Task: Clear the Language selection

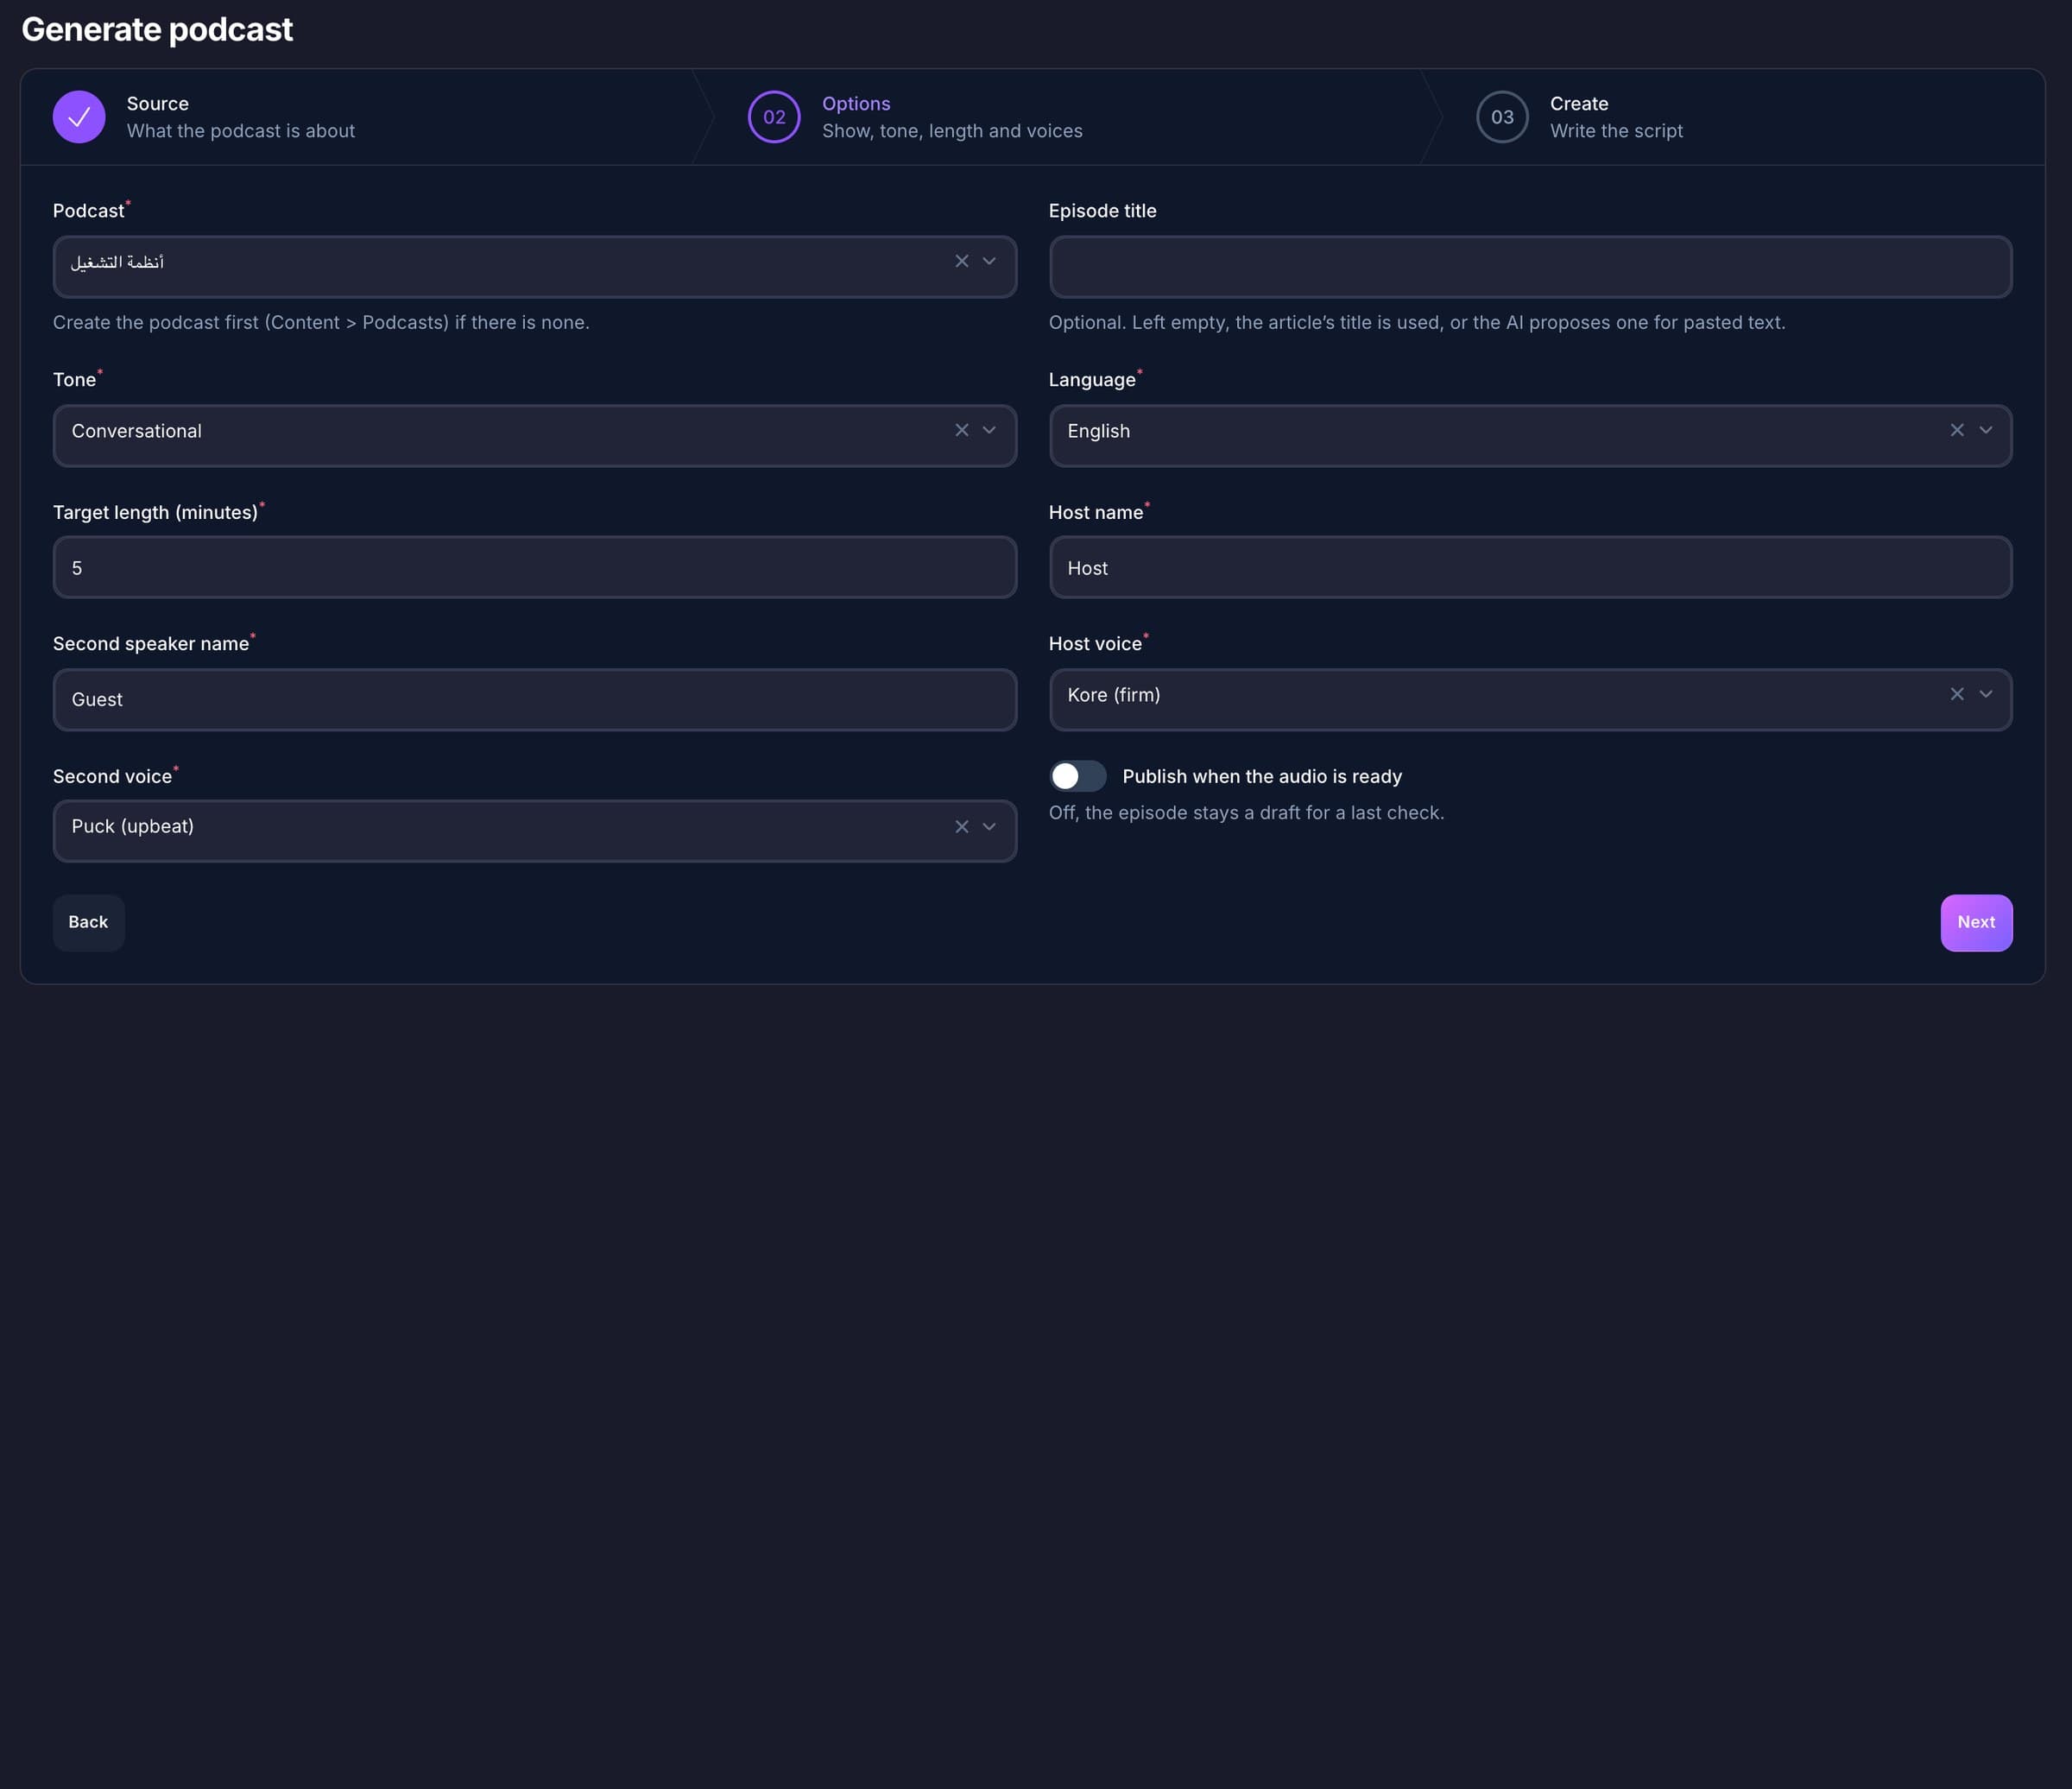Action: pos(1957,430)
